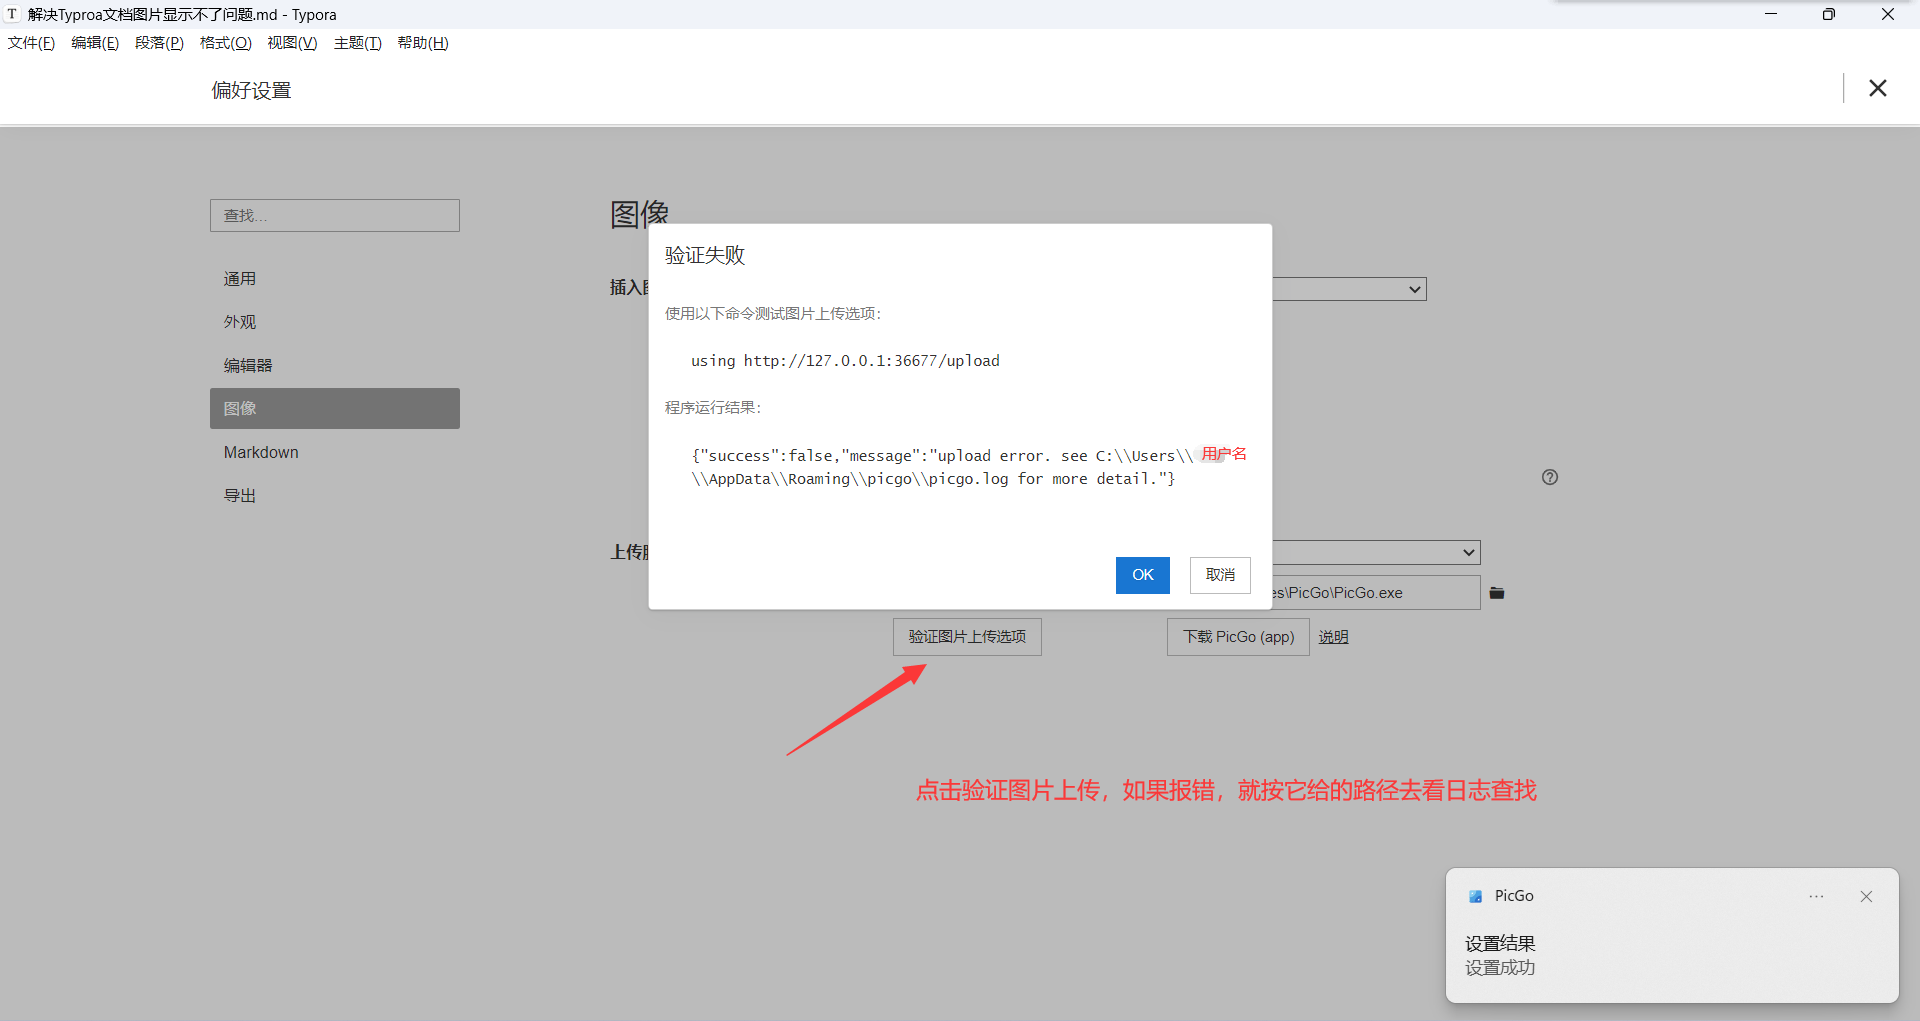Open the 帮助(H) menu
Viewport: 1920px width, 1021px height.
423,43
